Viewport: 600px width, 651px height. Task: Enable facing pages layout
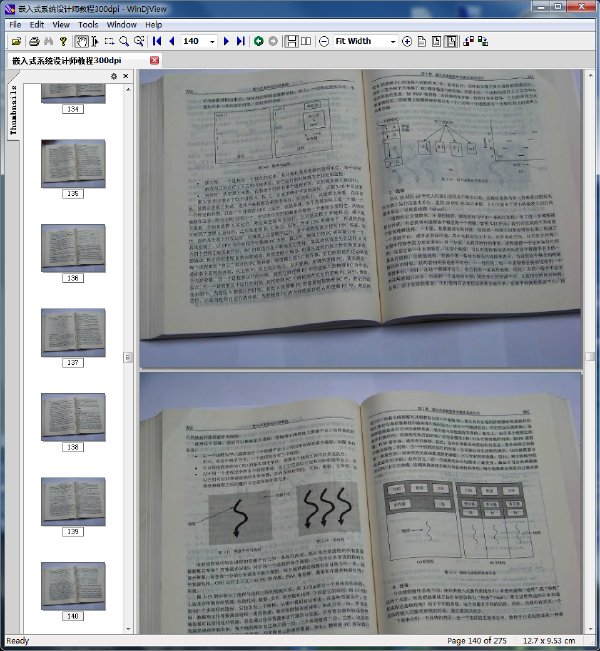(306, 41)
